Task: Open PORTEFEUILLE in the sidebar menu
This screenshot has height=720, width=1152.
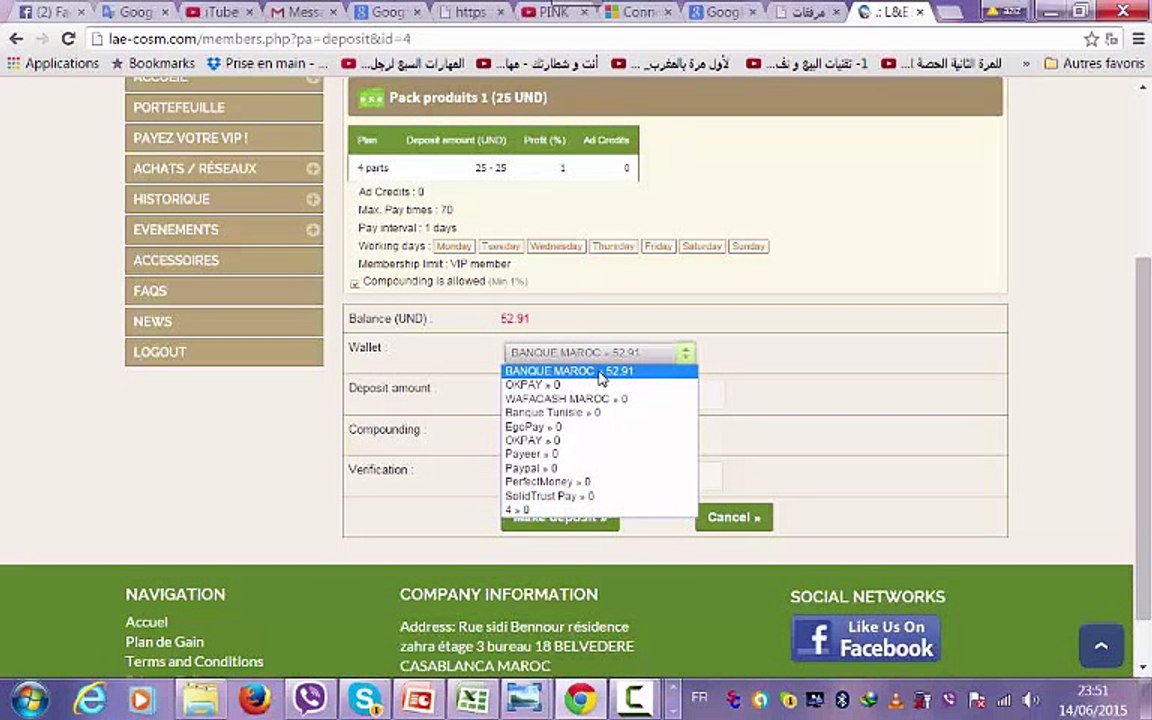Action: [224, 108]
